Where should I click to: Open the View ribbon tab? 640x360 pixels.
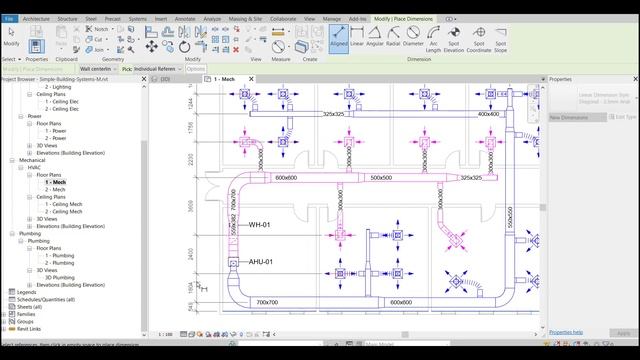pyautogui.click(x=309, y=19)
